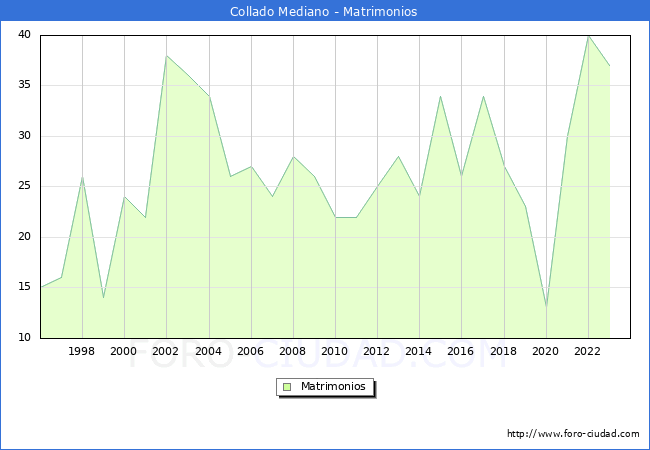The width and height of the screenshot is (650, 450).
Task: Click the 15 y-axis value
Action: pyautogui.click(x=24, y=287)
